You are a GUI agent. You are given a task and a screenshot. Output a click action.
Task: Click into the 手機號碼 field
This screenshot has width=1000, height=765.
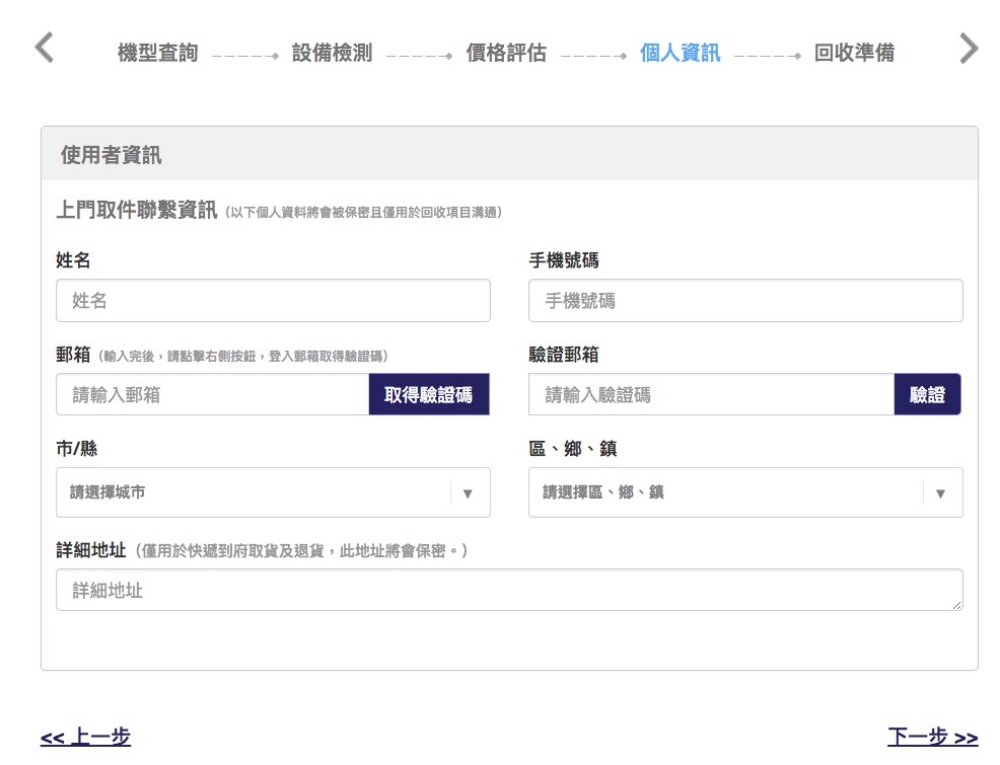click(x=745, y=301)
